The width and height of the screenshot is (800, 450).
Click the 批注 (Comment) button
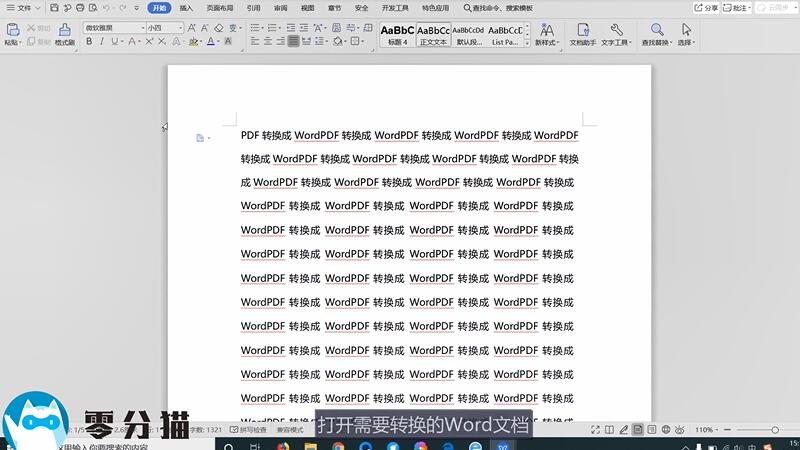click(739, 8)
